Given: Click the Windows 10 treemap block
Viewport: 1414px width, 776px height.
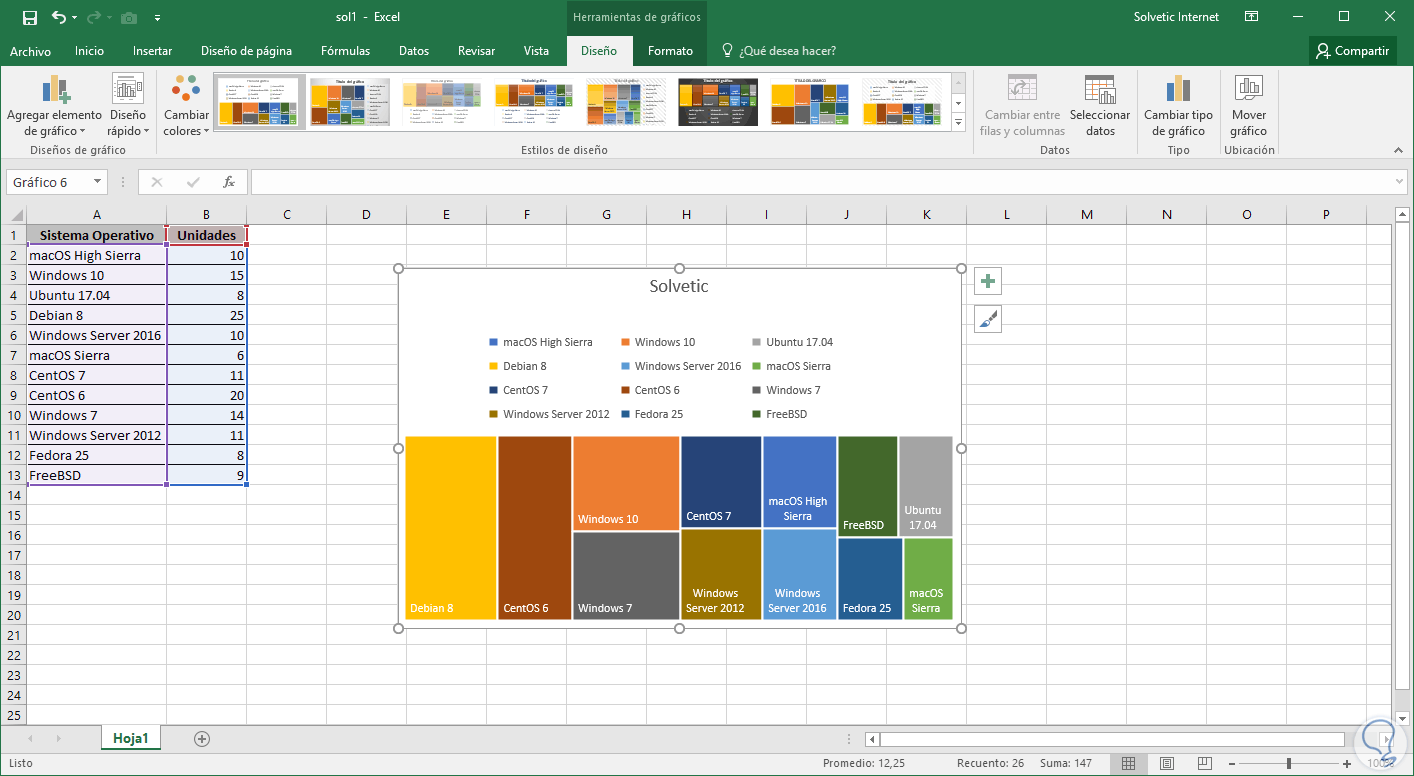Looking at the screenshot, I should [626, 483].
